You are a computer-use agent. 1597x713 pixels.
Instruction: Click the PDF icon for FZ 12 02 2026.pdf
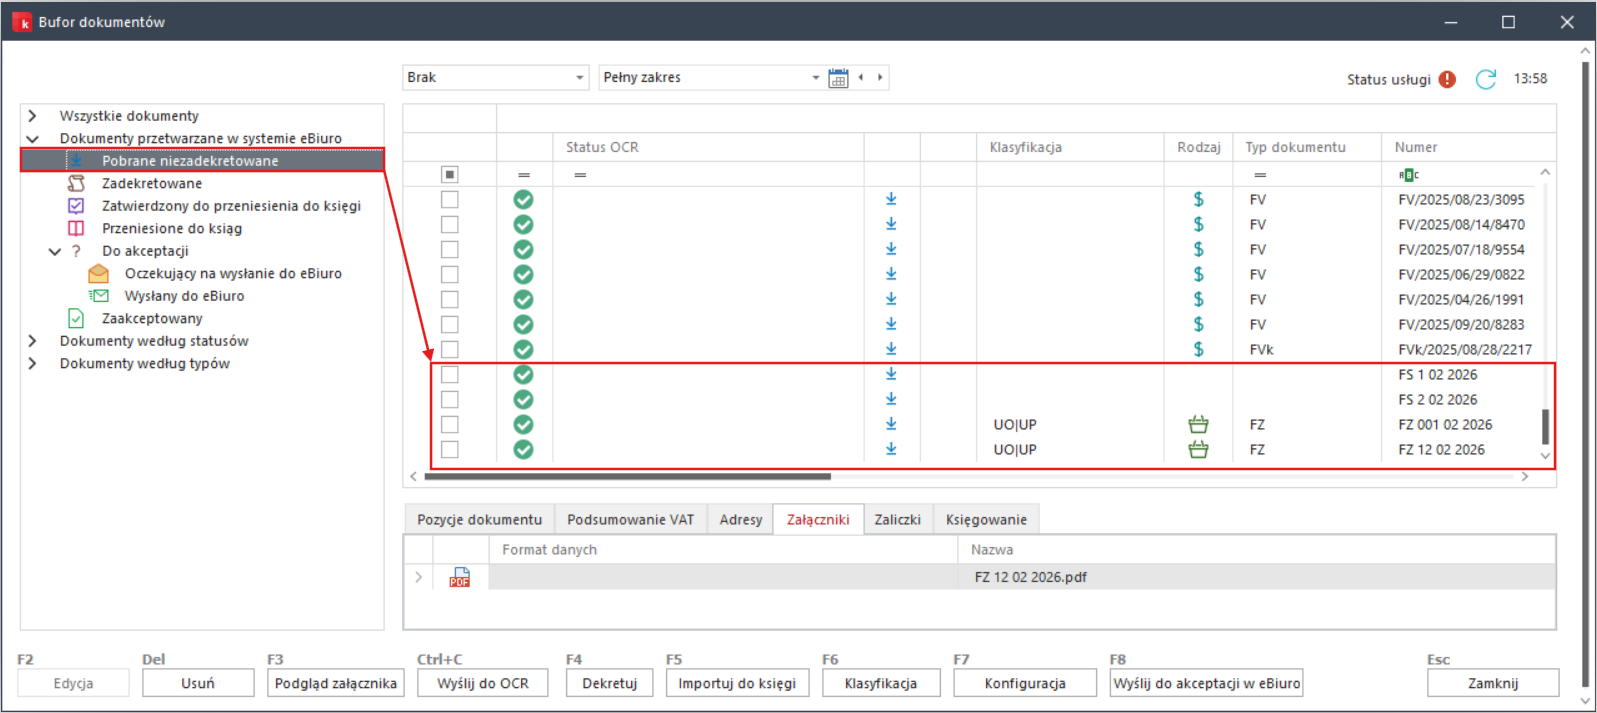coord(459,577)
